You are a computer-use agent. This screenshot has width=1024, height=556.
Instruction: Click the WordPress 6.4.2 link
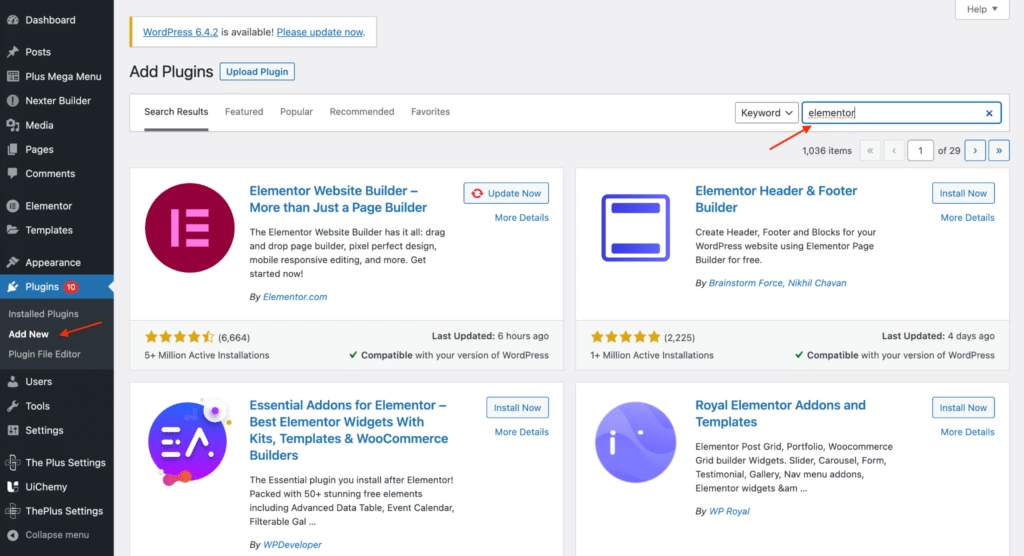click(x=180, y=32)
